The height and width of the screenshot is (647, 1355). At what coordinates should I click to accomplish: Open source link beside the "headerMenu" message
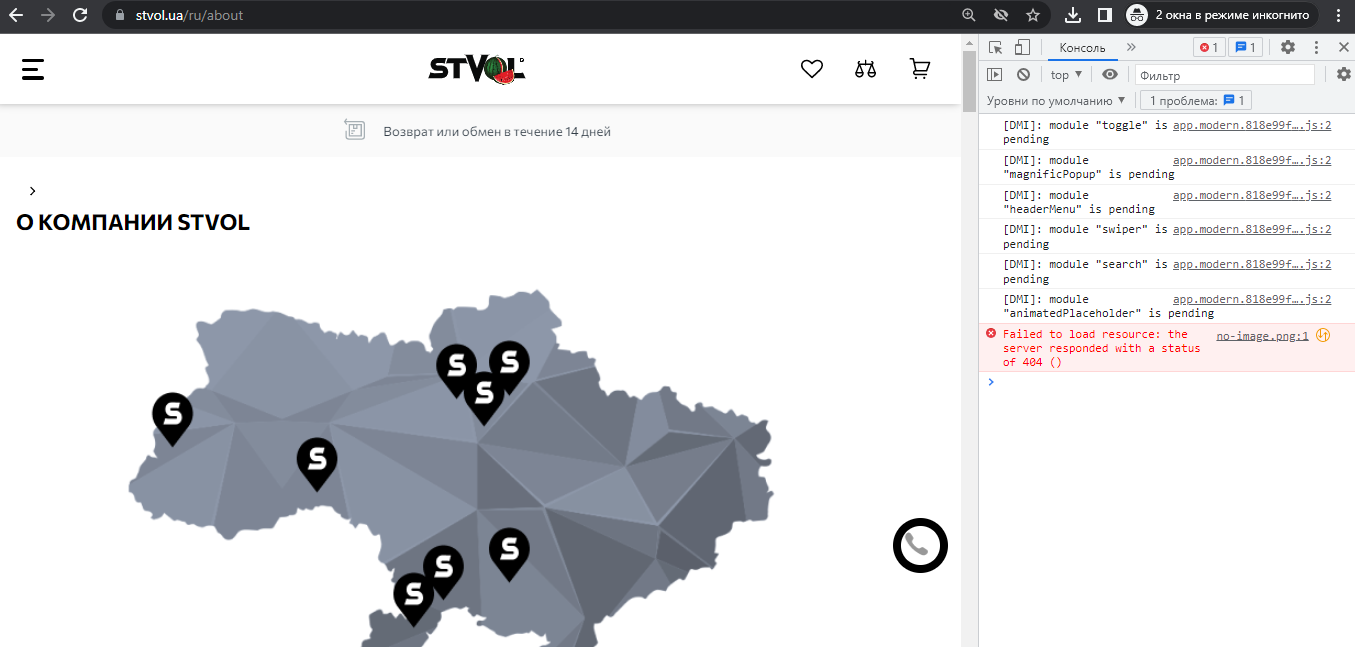1252,195
